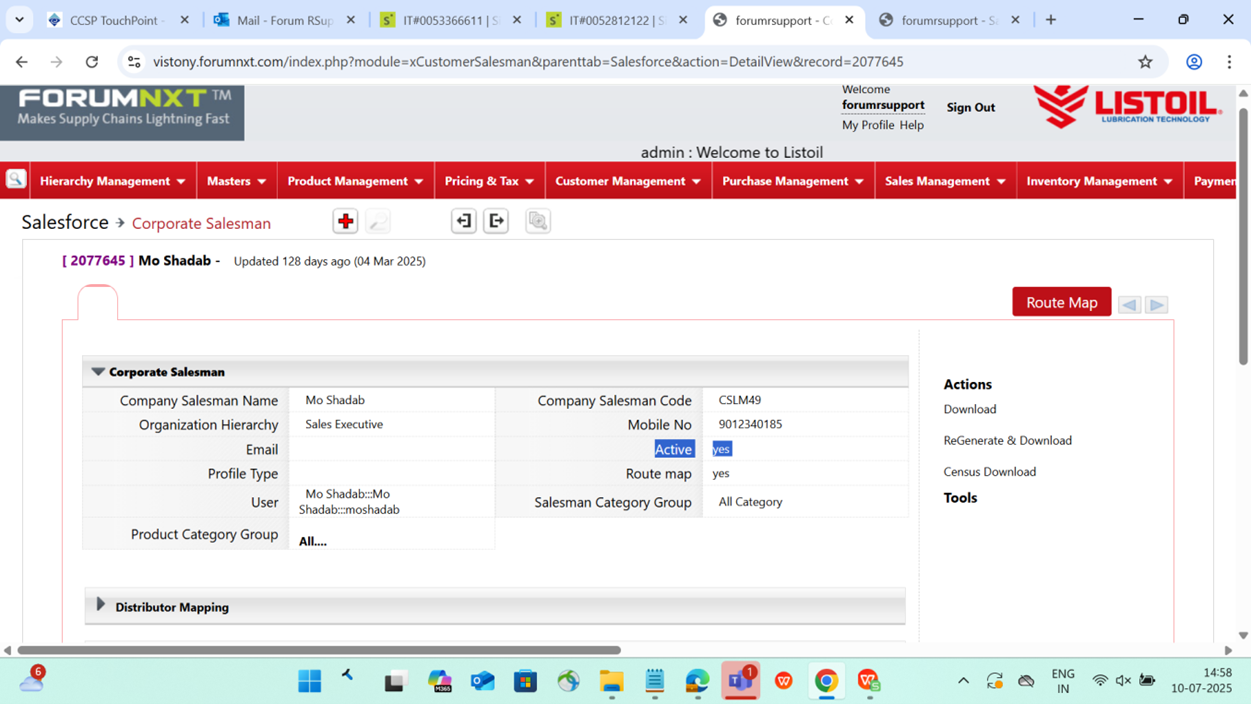The image size is (1251, 704).
Task: Open My Profile link
Action: click(x=867, y=125)
